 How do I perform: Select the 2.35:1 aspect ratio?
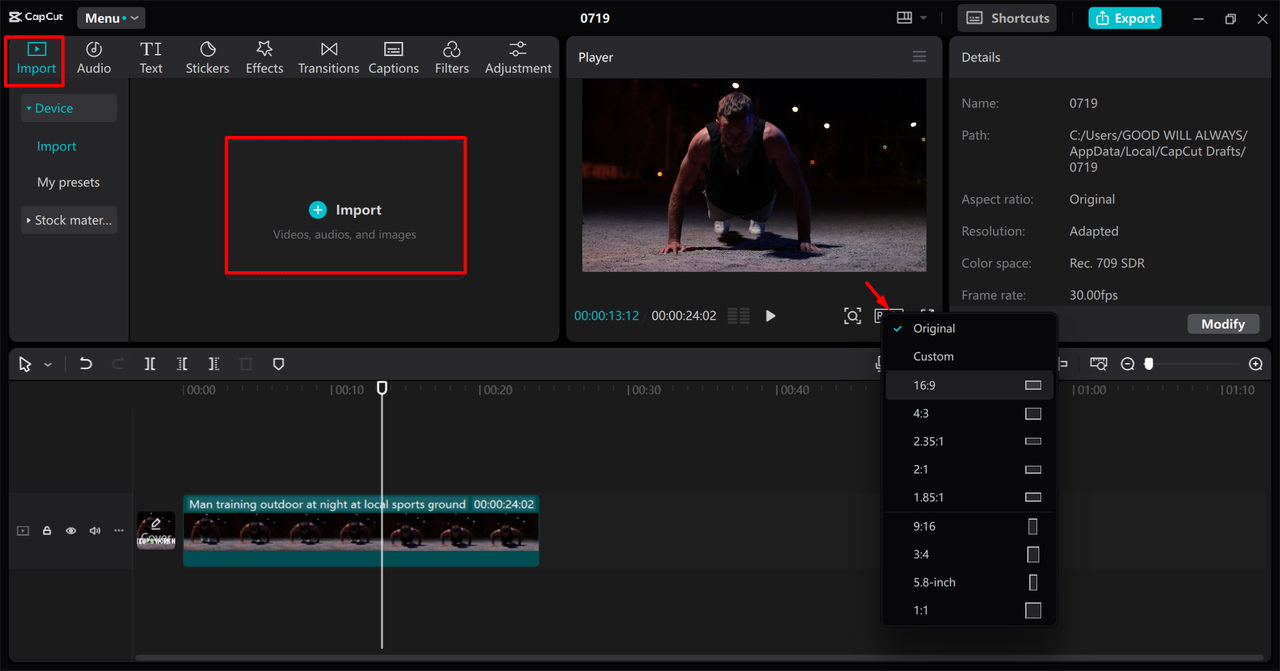(969, 441)
